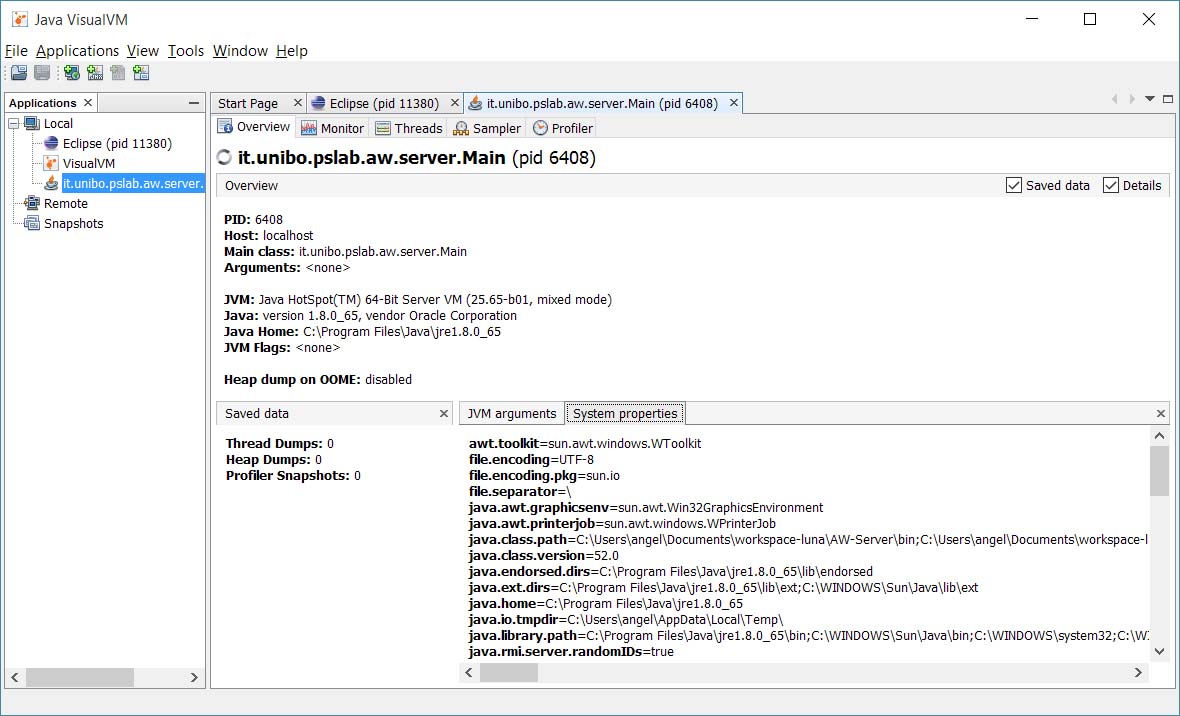Click the Add JMX Connection toolbar icon
Screen dimensions: 1180x716
pos(95,72)
